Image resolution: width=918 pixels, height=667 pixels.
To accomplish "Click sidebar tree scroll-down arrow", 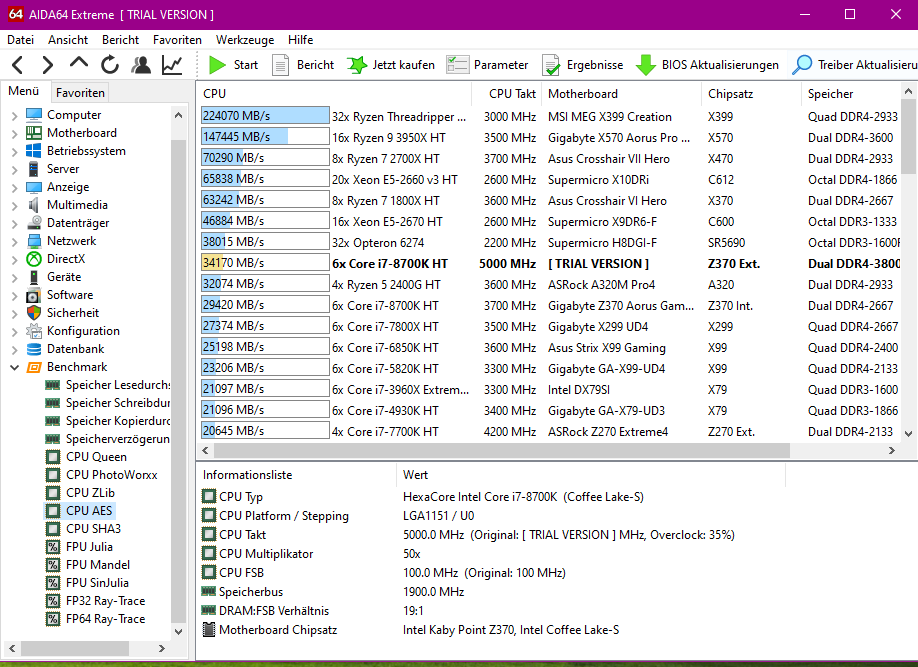I will [x=179, y=632].
